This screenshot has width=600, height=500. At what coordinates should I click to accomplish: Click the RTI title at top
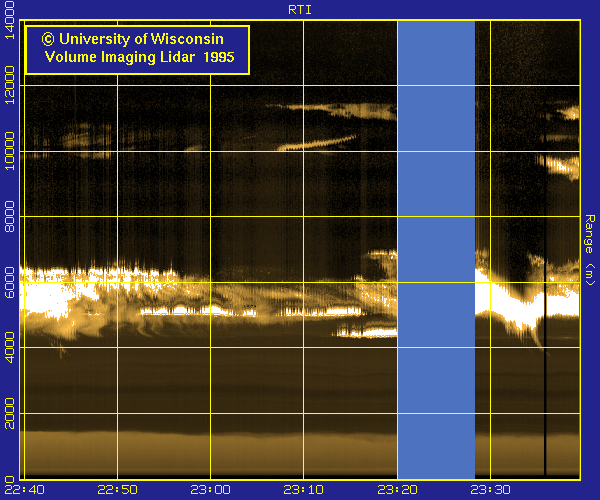pos(300,10)
